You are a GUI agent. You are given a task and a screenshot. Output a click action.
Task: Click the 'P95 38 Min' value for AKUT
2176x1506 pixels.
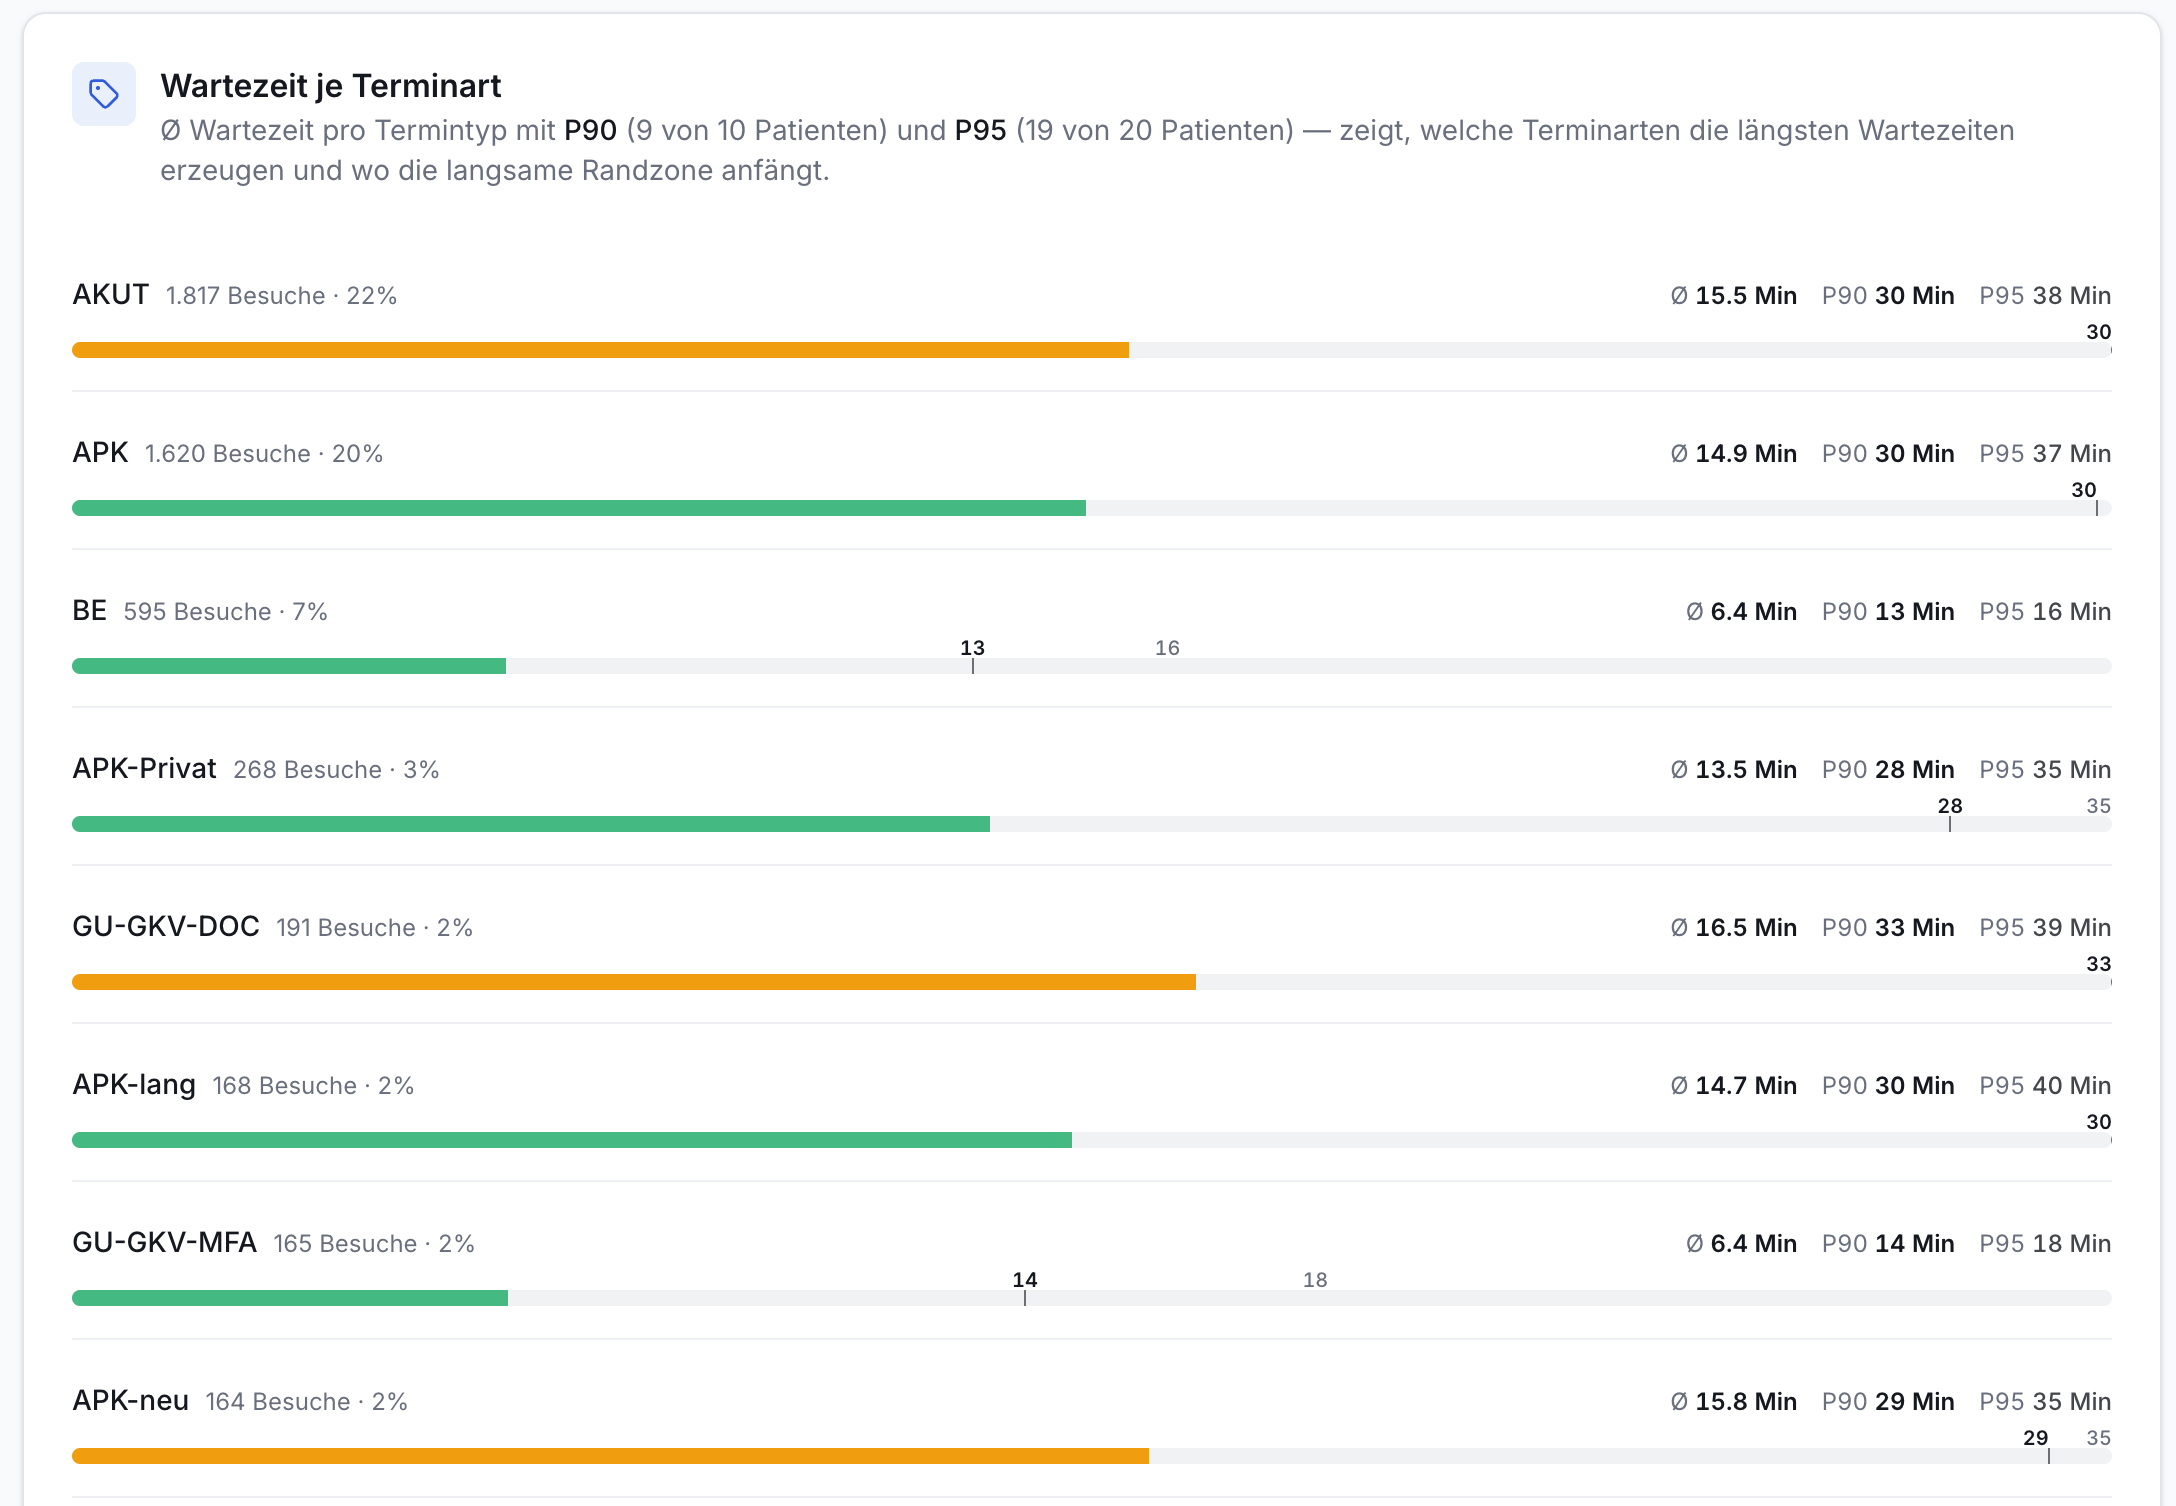pos(2045,296)
